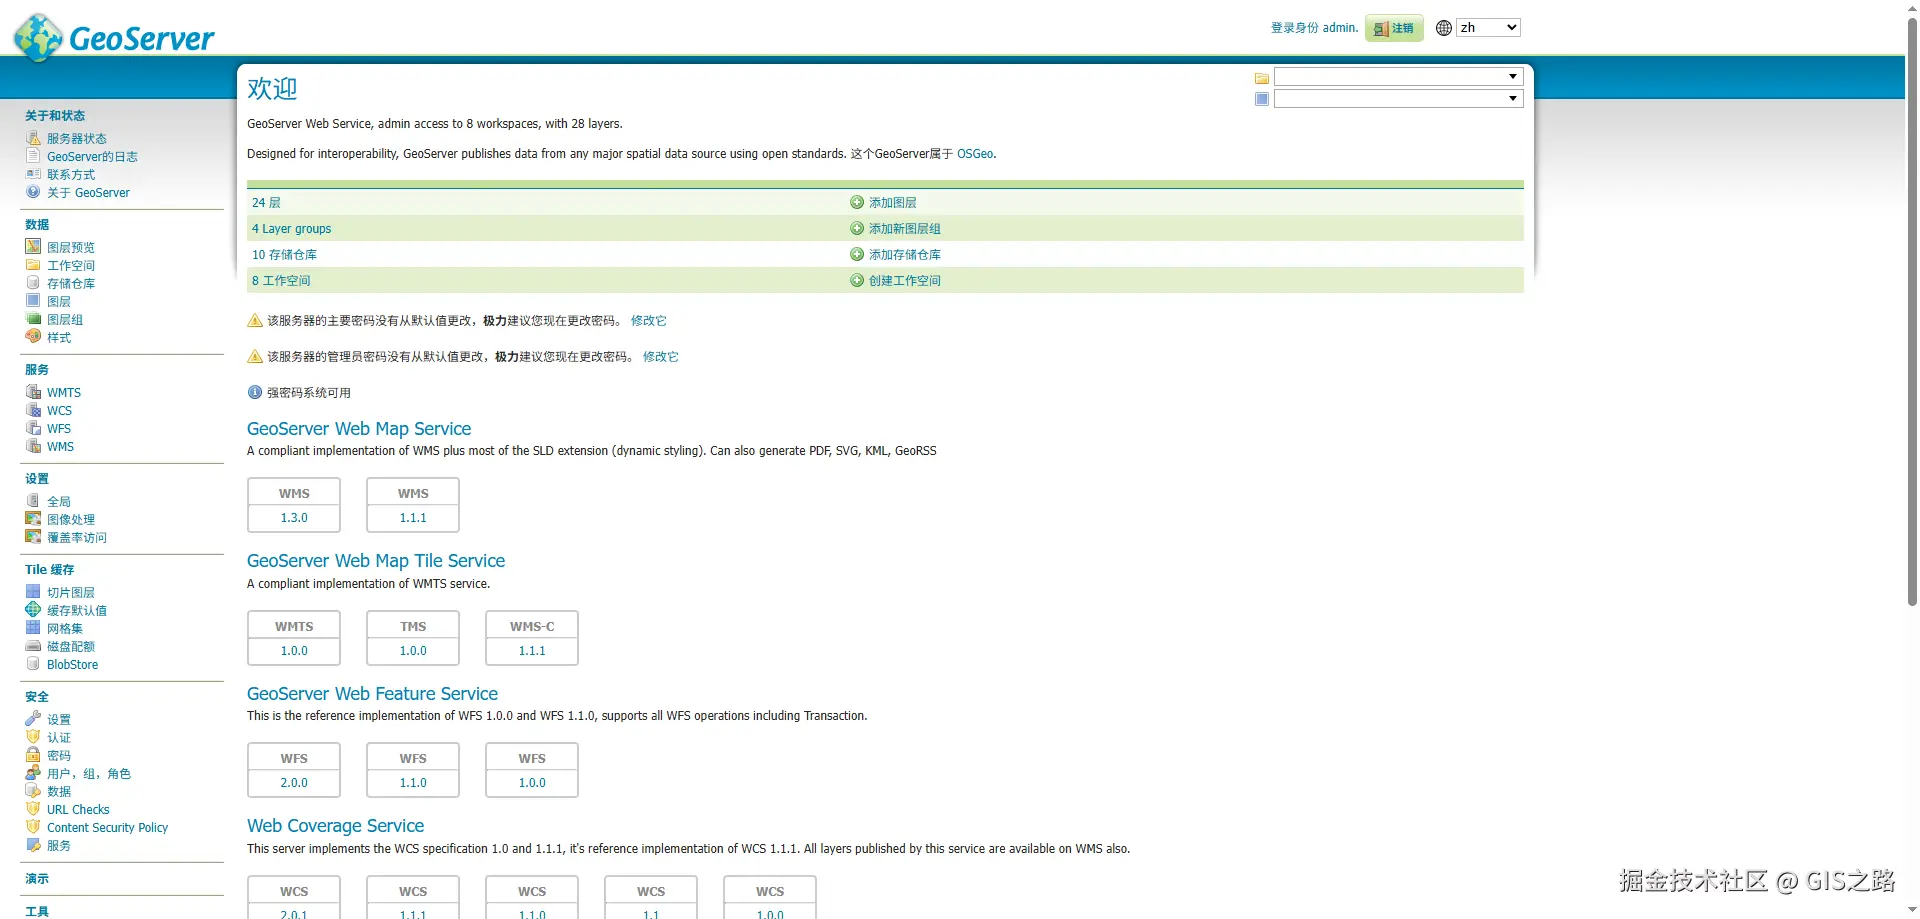The height and width of the screenshot is (919, 1920).
Task: Click the WMS service icon
Action: (x=33, y=446)
